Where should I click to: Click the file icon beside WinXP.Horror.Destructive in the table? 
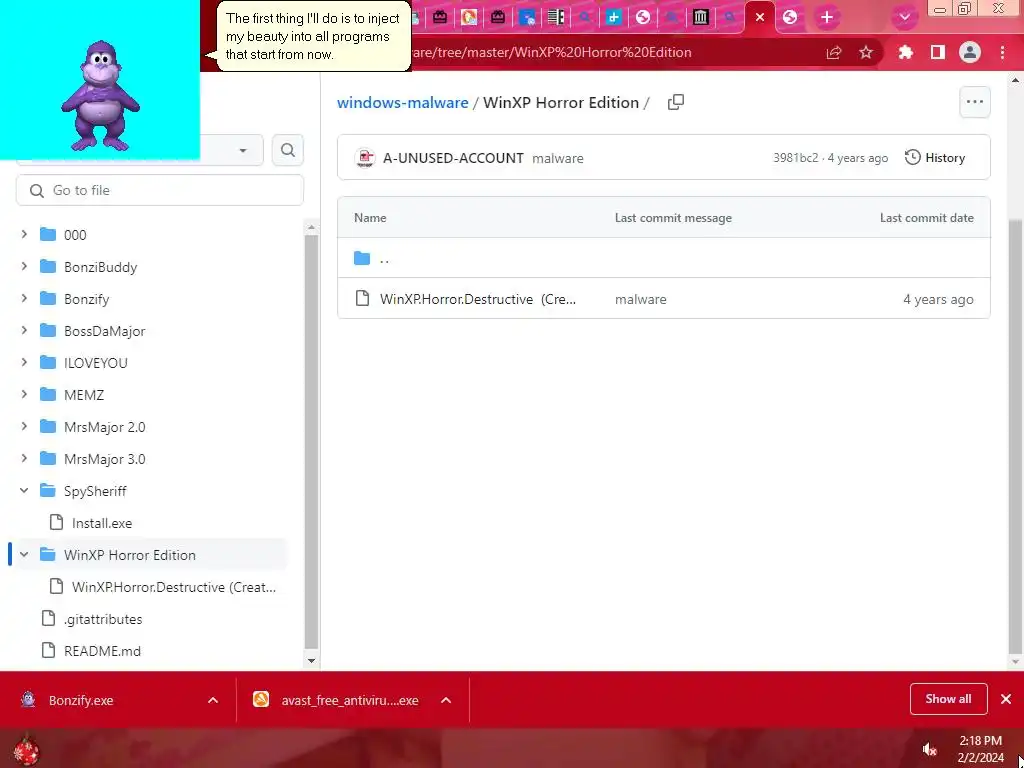(x=362, y=299)
